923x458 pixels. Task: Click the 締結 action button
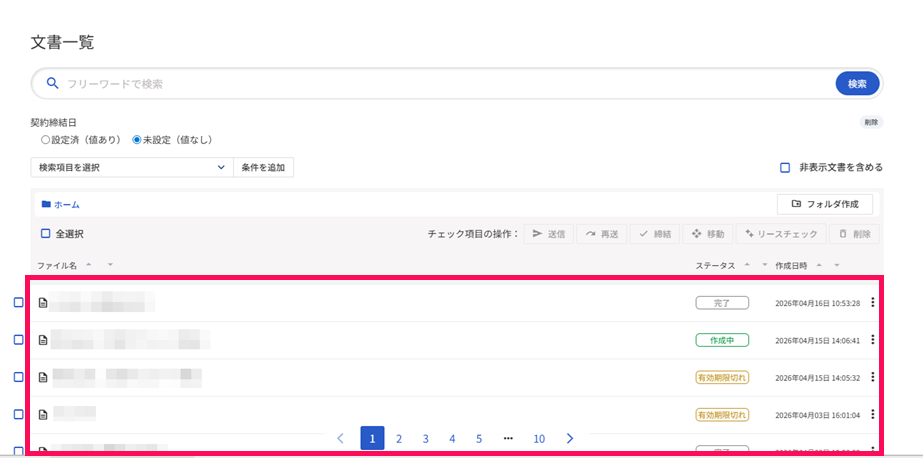(x=655, y=234)
